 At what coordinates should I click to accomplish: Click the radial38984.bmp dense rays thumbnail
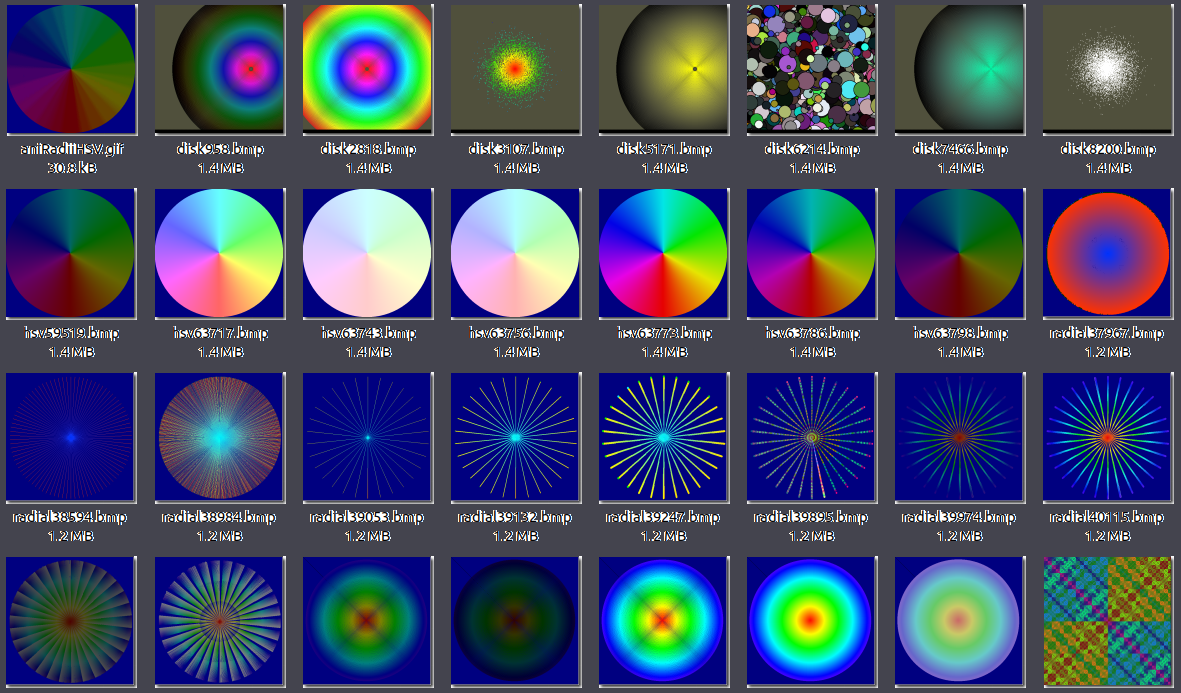218,437
